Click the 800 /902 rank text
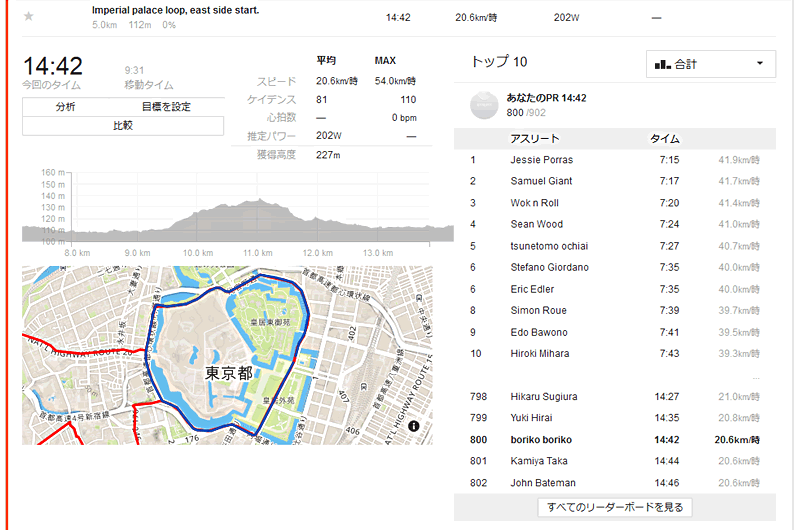The image size is (800, 530). tap(526, 112)
